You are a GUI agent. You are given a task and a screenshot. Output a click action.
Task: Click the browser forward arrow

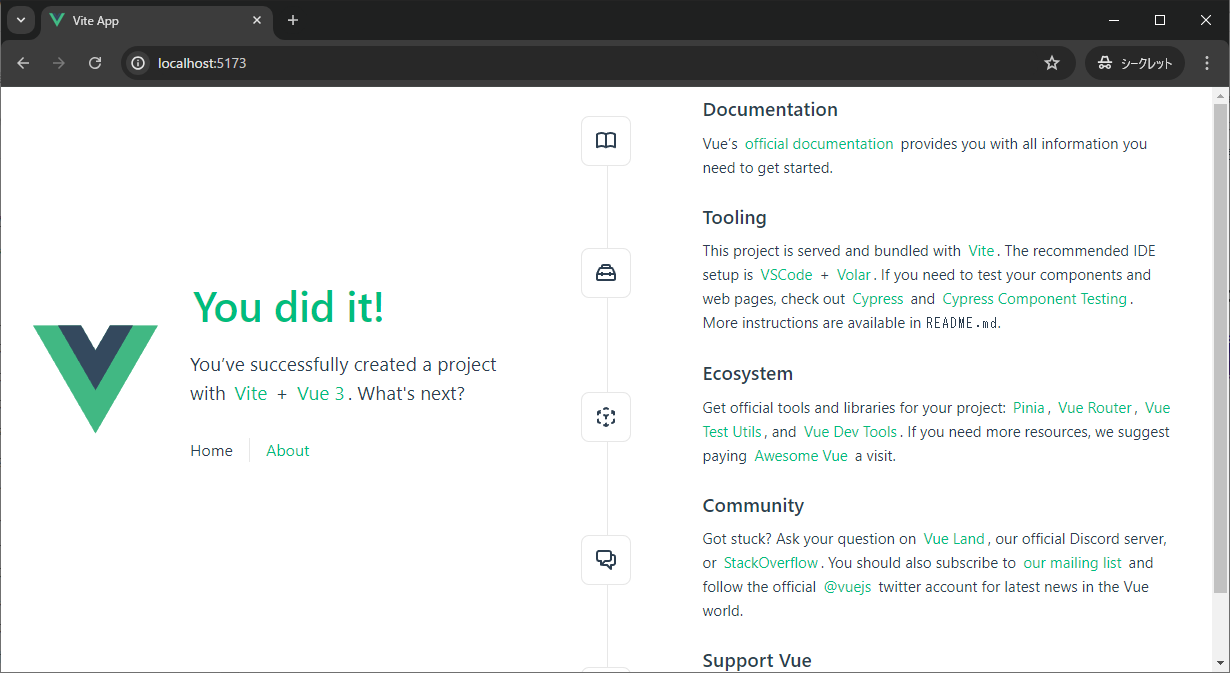pos(59,63)
